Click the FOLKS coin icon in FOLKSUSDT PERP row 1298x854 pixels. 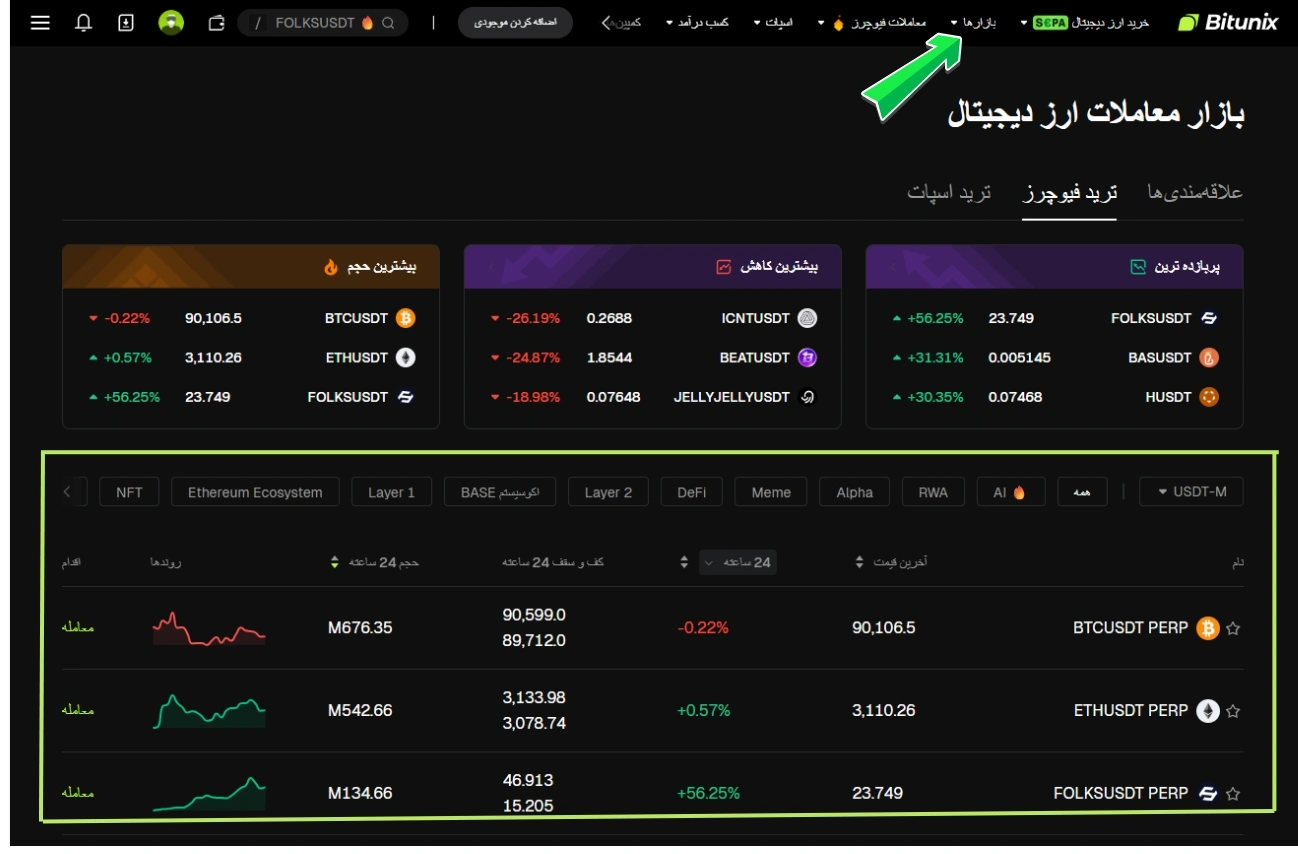click(x=1208, y=794)
